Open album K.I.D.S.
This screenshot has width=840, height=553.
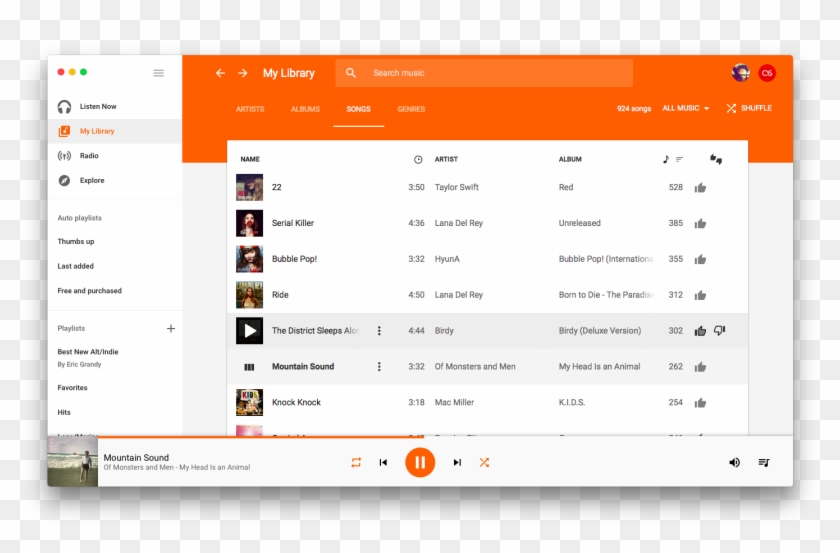pos(572,402)
